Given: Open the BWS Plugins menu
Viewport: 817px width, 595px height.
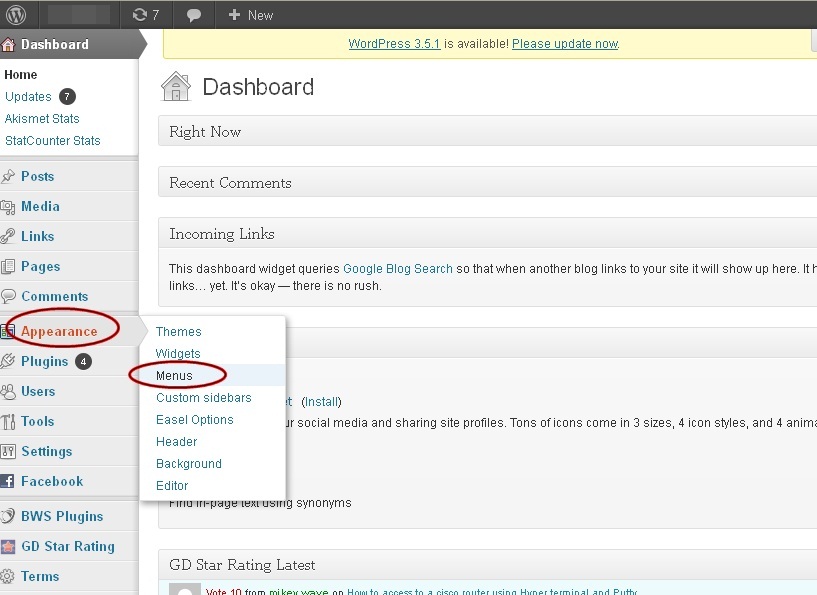Looking at the screenshot, I should [x=62, y=516].
